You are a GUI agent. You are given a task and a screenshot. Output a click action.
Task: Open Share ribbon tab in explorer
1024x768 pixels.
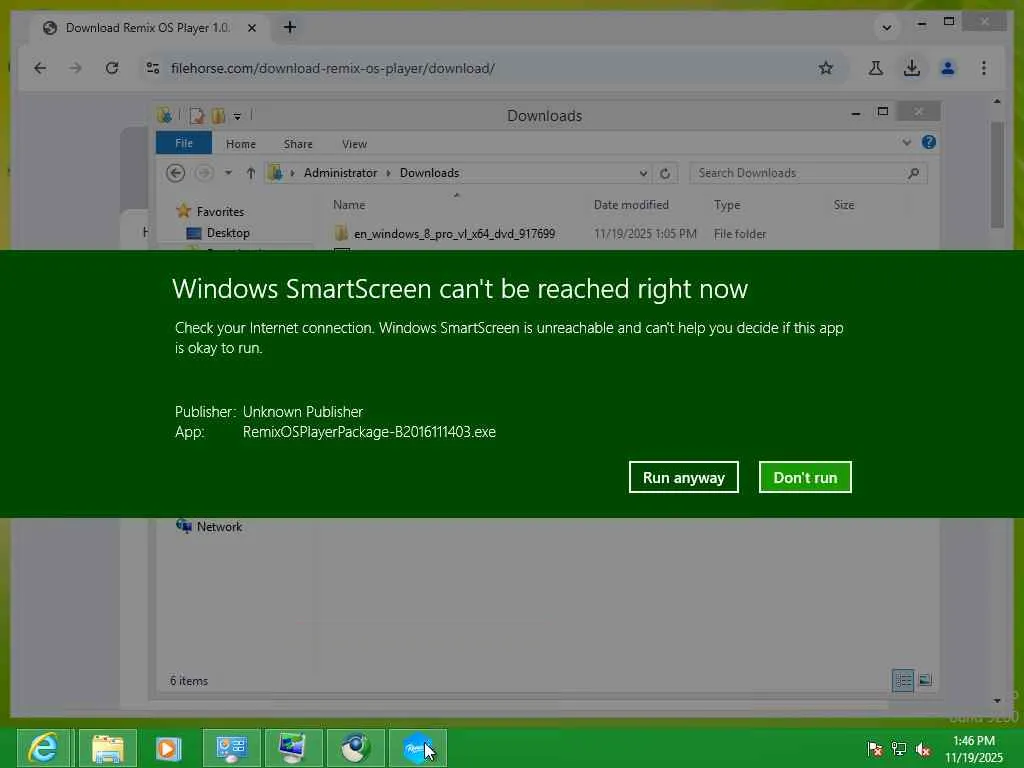point(298,144)
